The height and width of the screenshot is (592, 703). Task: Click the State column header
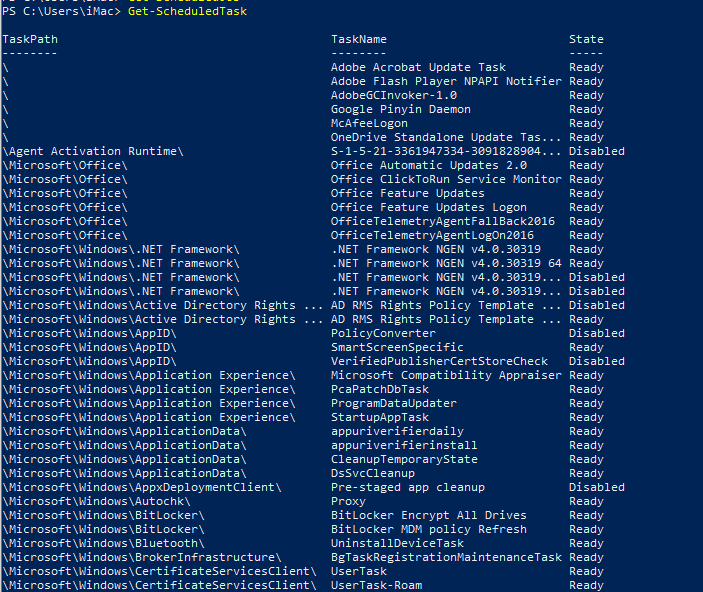coord(586,39)
